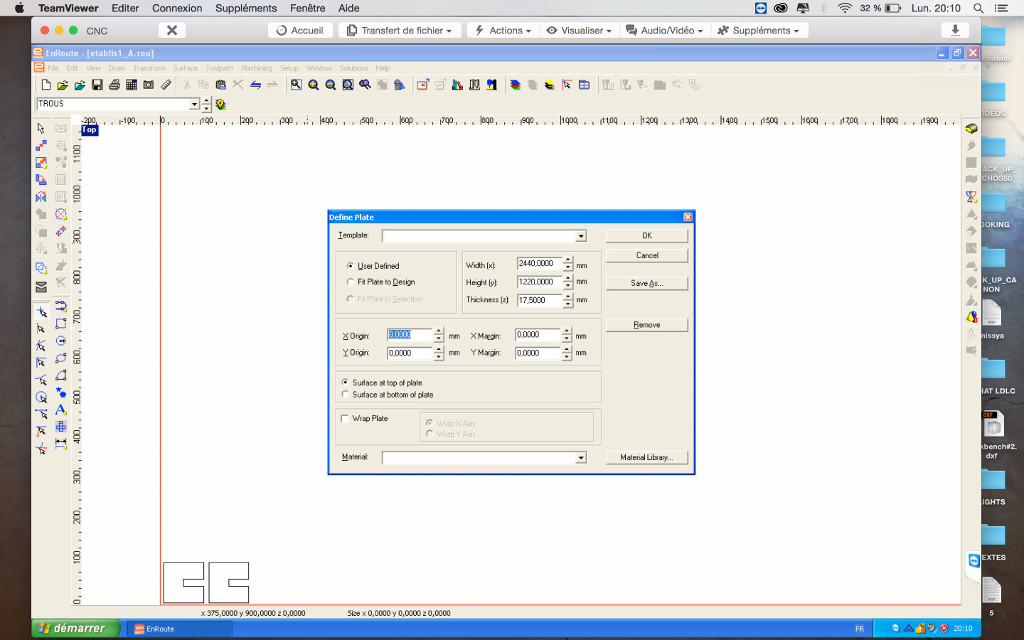
Task: Click the red circle-cross tool icon
Action: click(x=61, y=214)
